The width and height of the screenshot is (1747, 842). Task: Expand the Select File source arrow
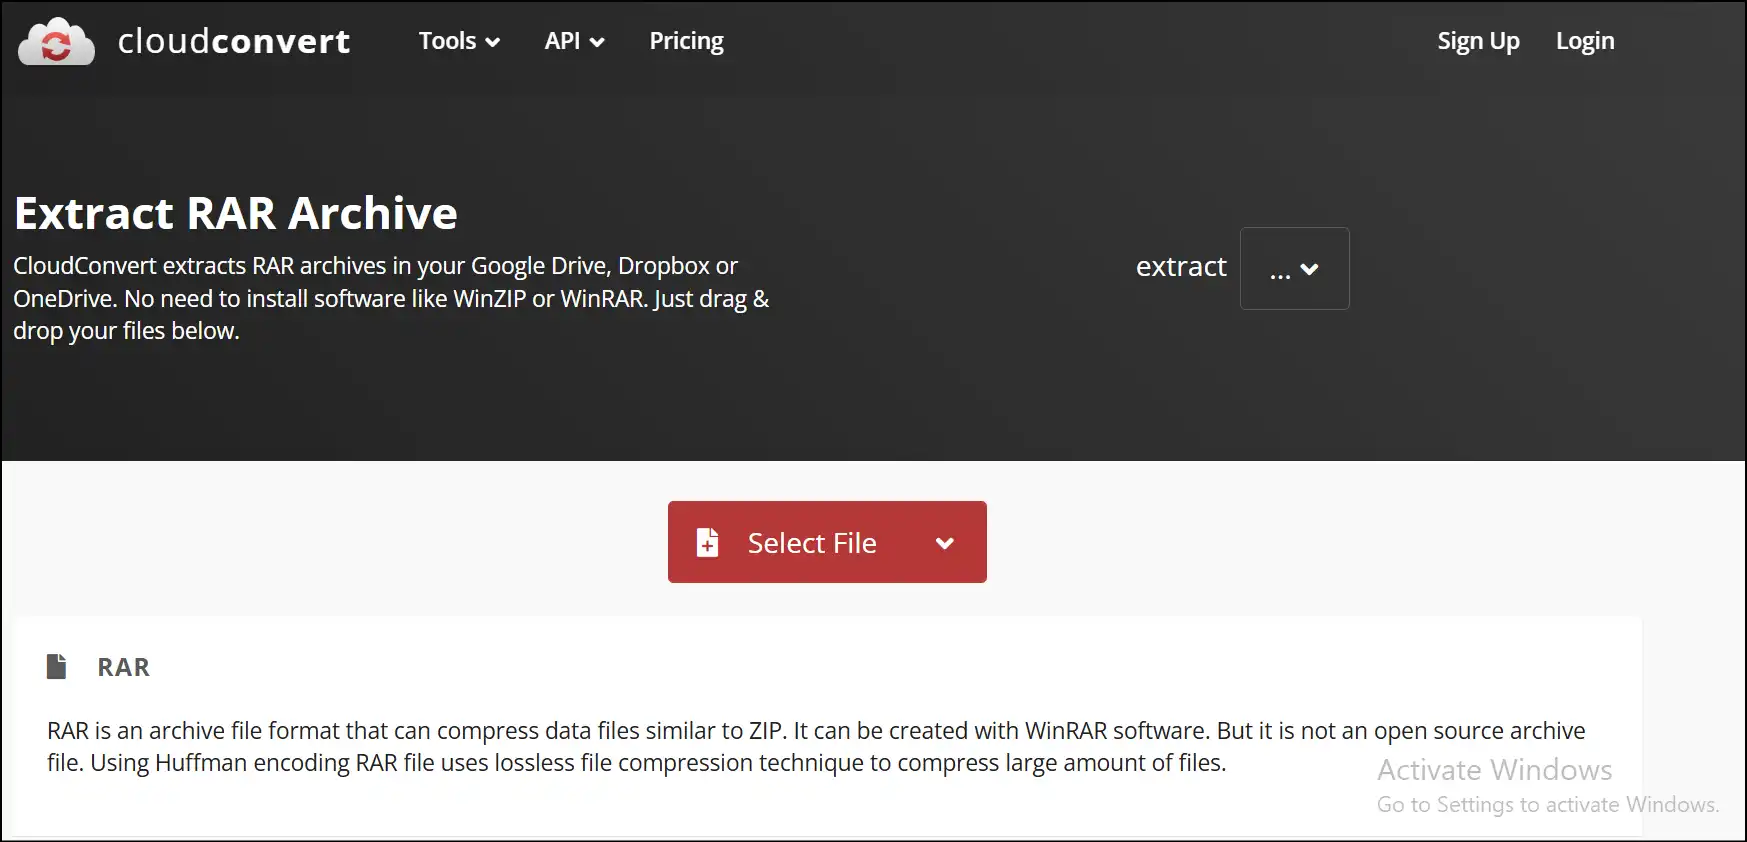[945, 543]
